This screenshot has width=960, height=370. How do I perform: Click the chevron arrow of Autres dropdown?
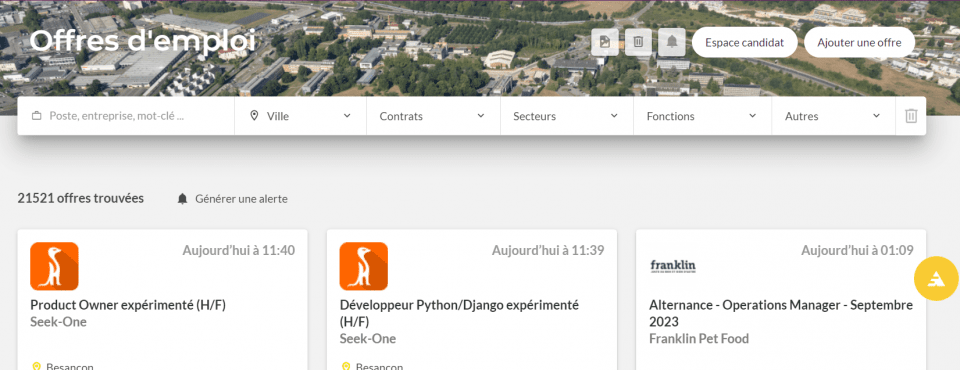[876, 116]
